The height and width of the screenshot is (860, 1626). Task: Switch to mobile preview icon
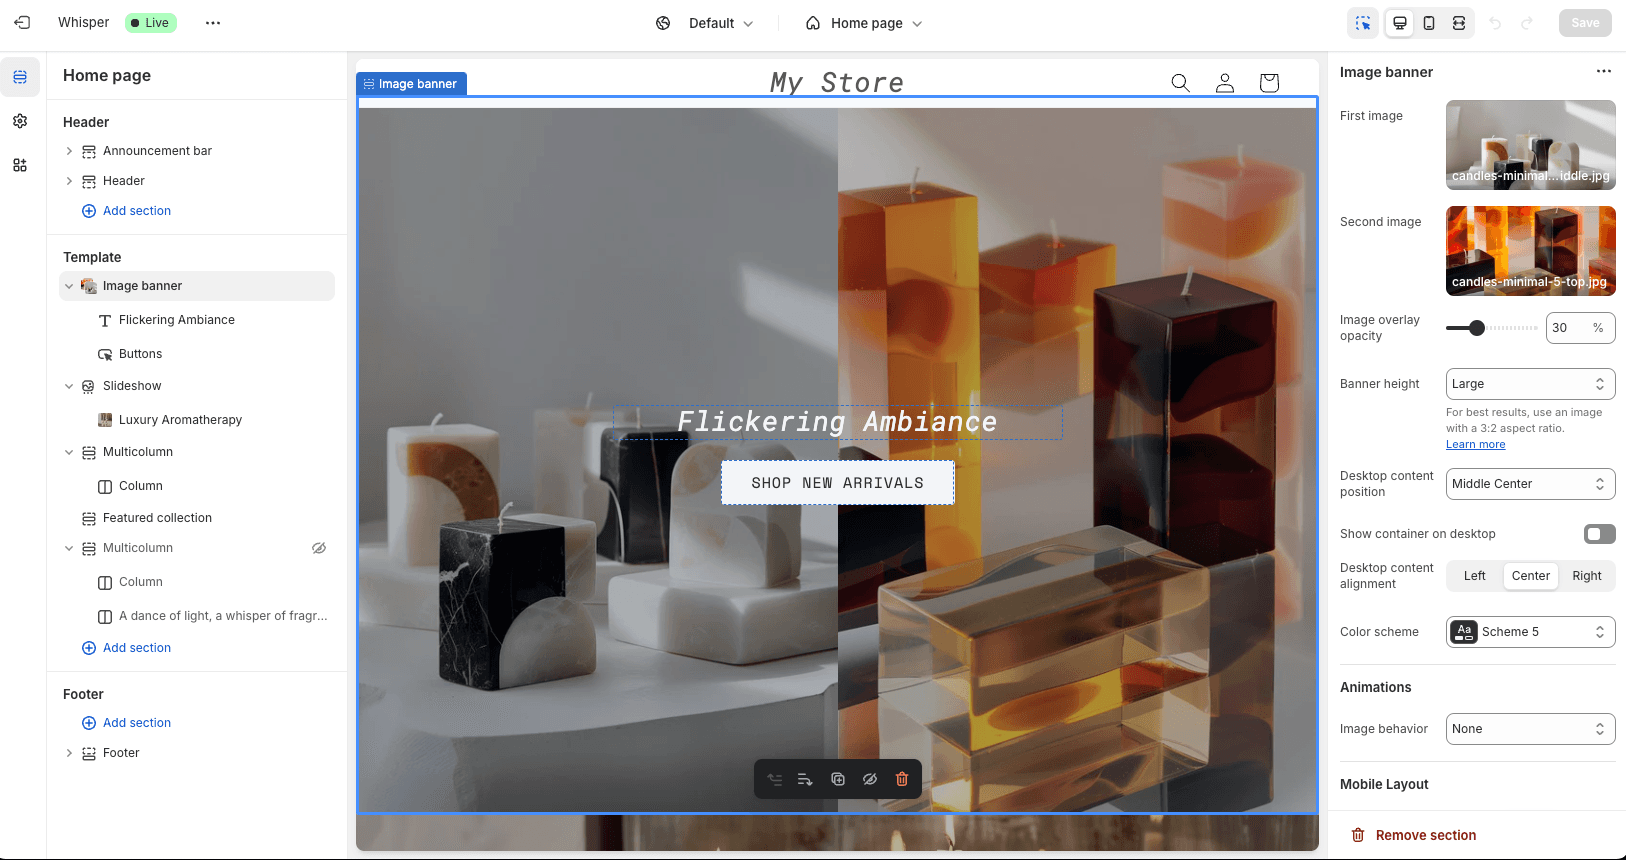click(1429, 23)
